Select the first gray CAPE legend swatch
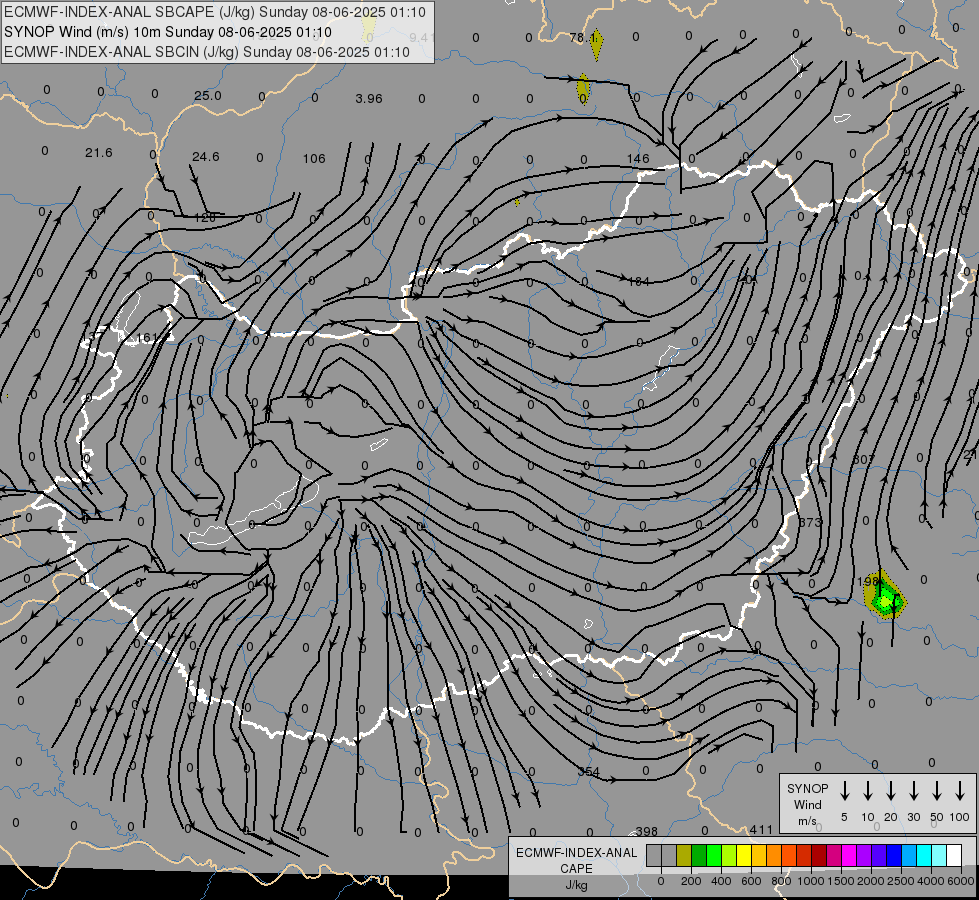Viewport: 979px width, 900px height. pos(654,855)
